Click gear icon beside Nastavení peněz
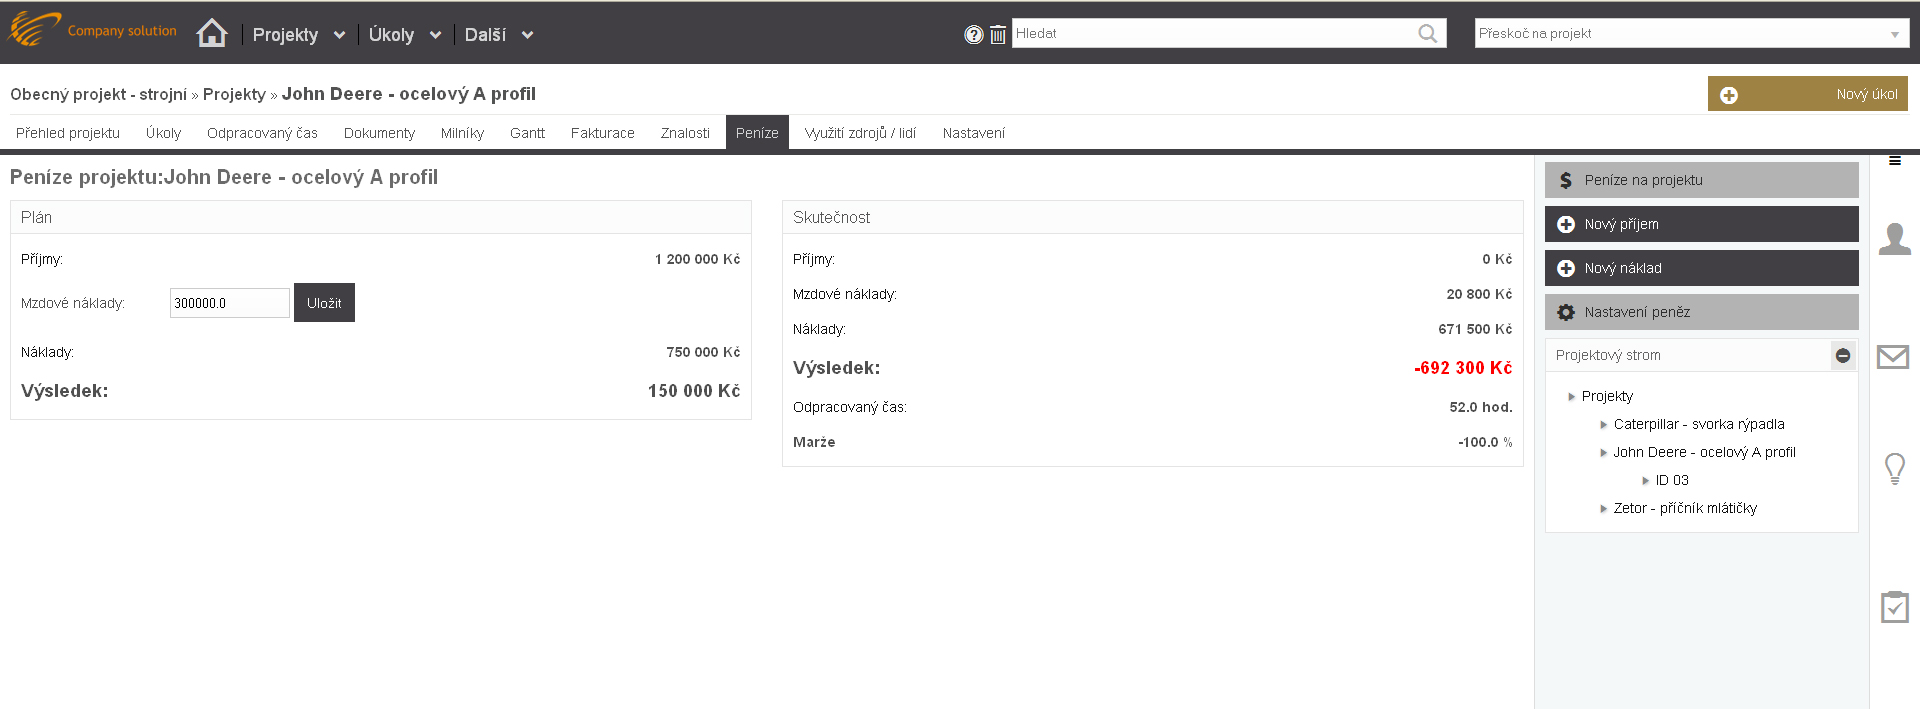The height and width of the screenshot is (709, 1920). coord(1566,312)
